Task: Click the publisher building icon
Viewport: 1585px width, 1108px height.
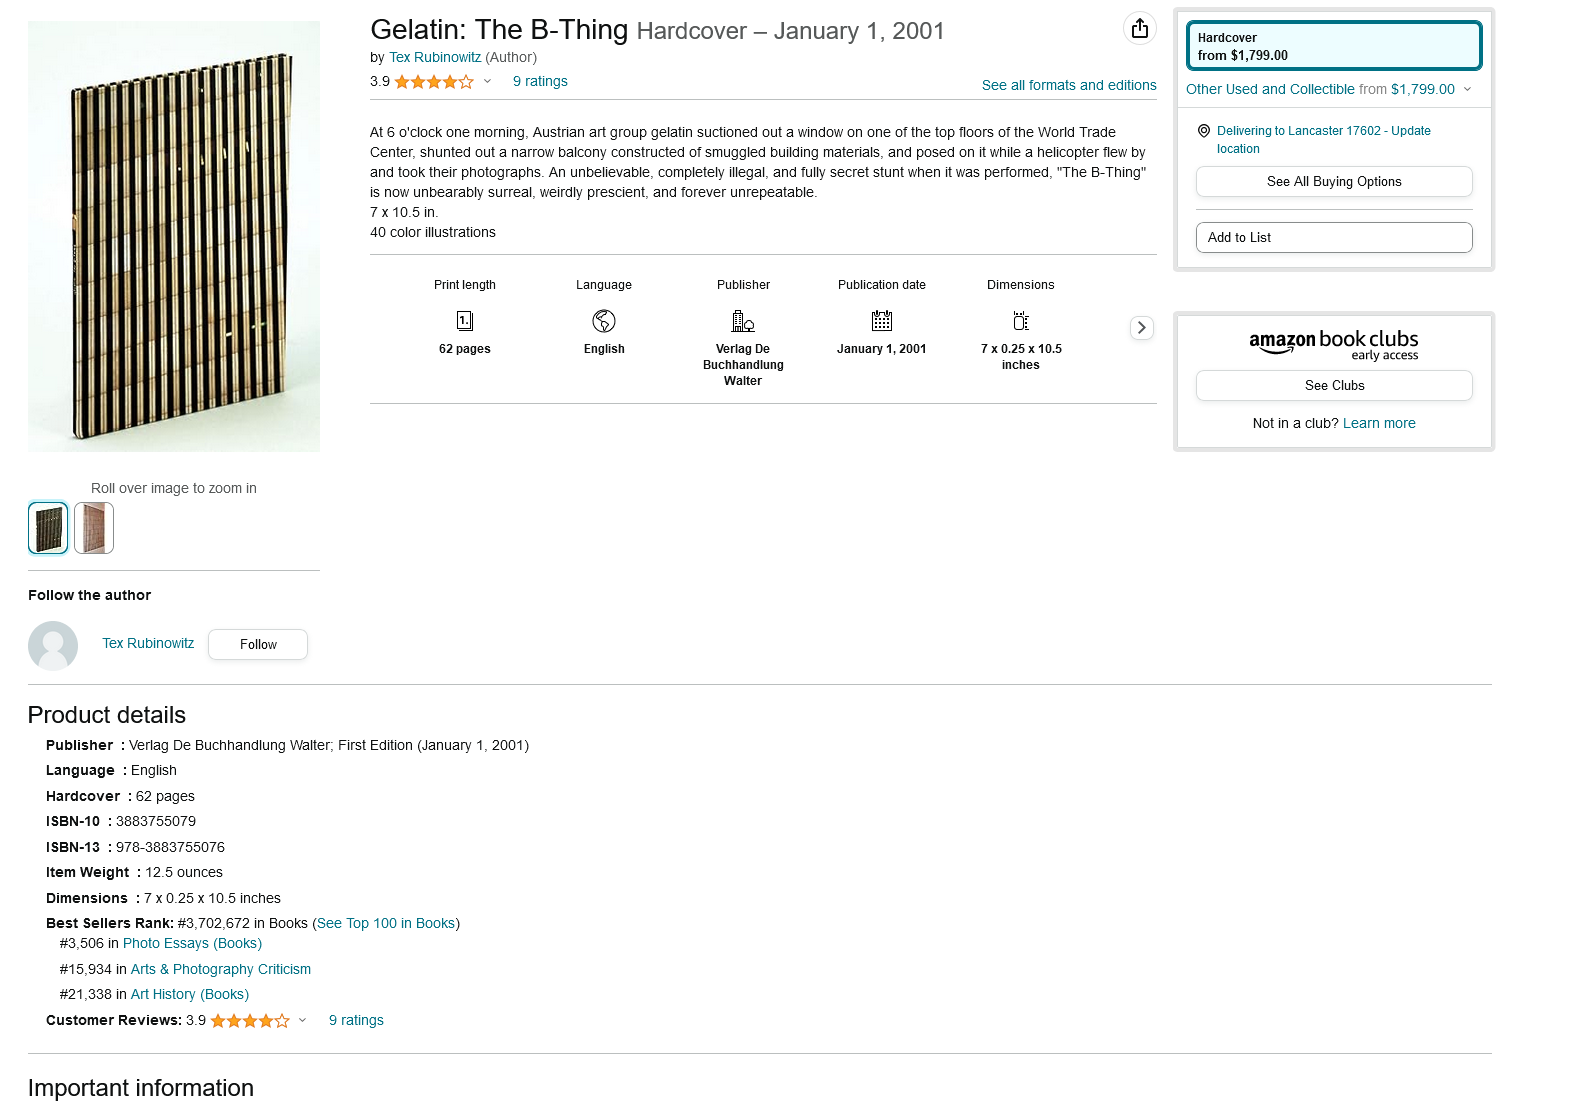Action: click(743, 321)
